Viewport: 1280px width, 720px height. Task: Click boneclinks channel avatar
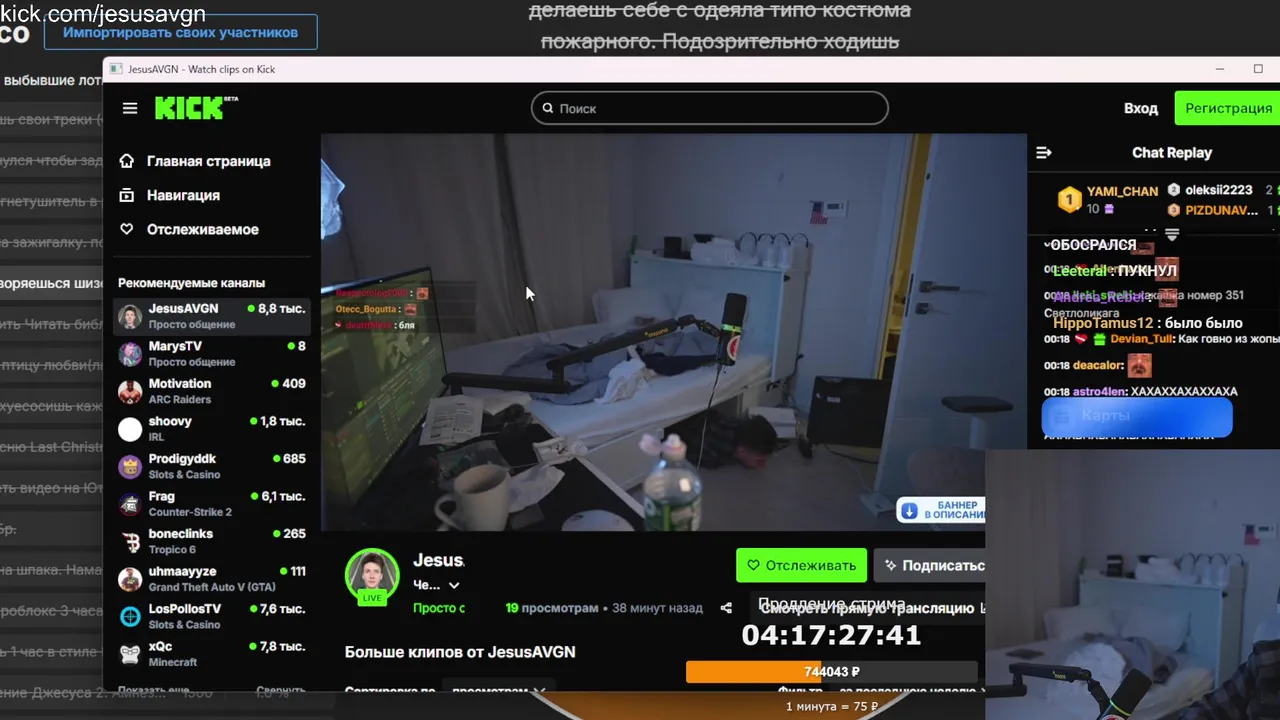130,542
